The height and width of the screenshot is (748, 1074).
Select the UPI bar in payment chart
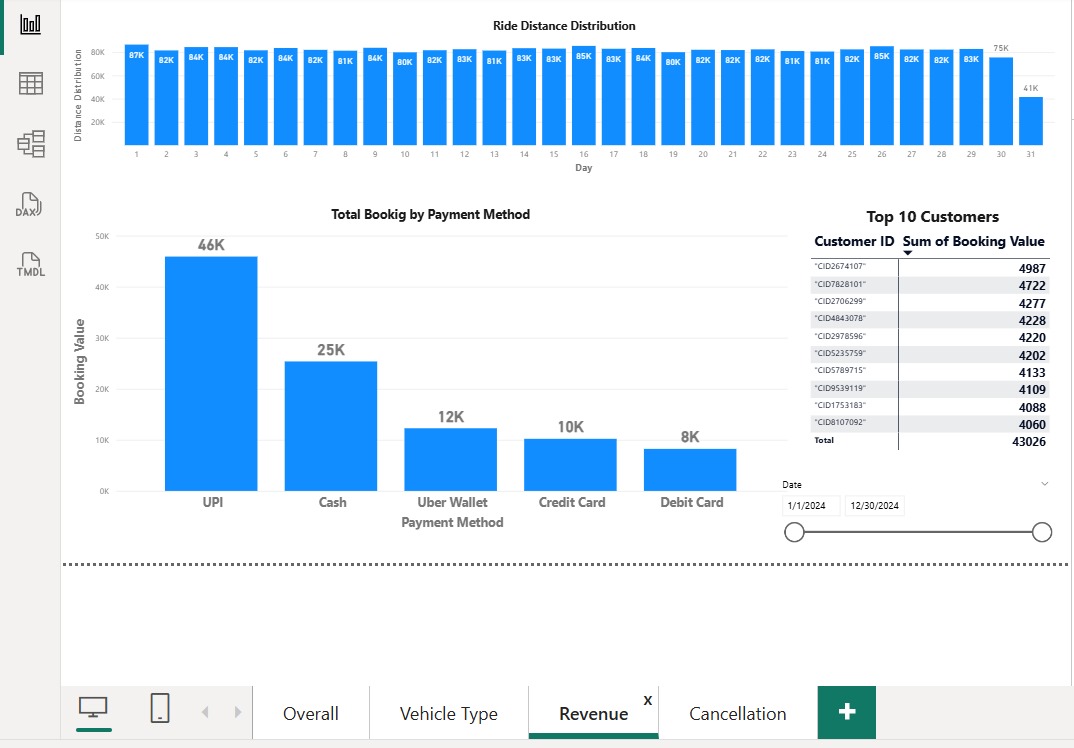[211, 374]
